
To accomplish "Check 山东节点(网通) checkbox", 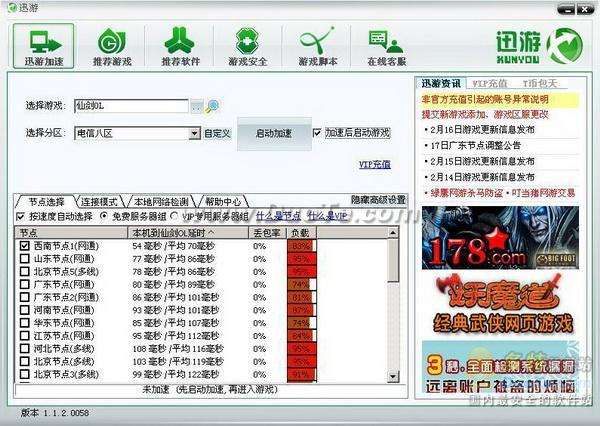I will click(x=24, y=259).
